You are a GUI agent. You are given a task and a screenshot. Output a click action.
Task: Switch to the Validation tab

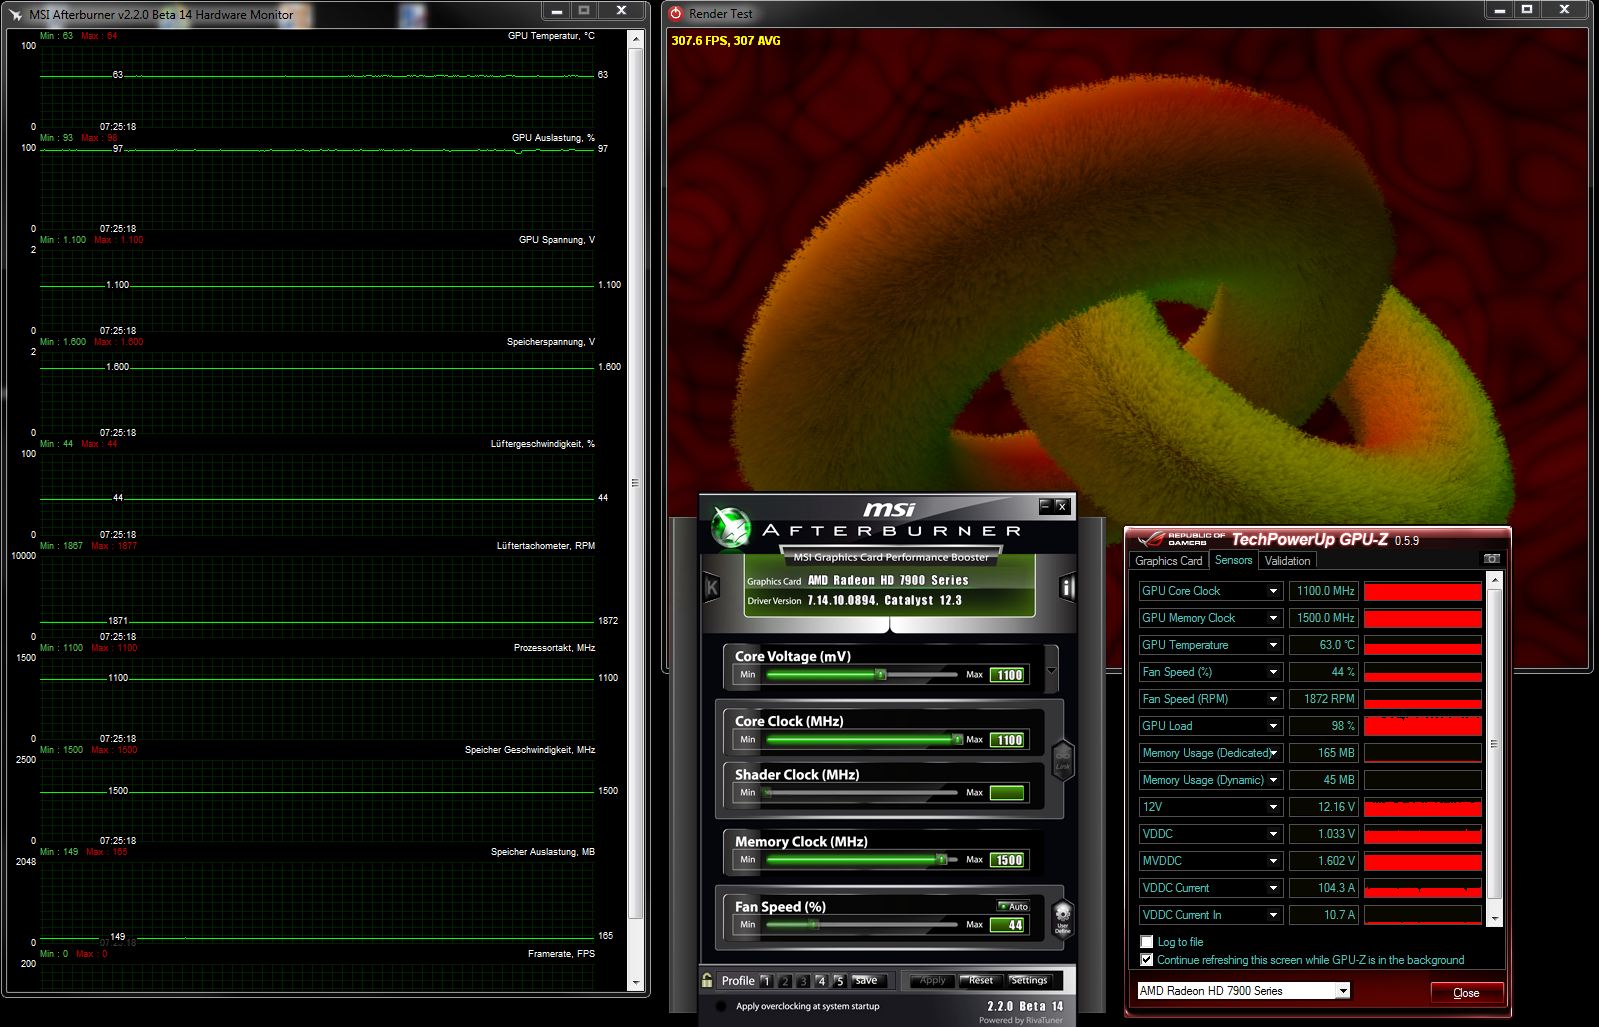click(x=1287, y=561)
